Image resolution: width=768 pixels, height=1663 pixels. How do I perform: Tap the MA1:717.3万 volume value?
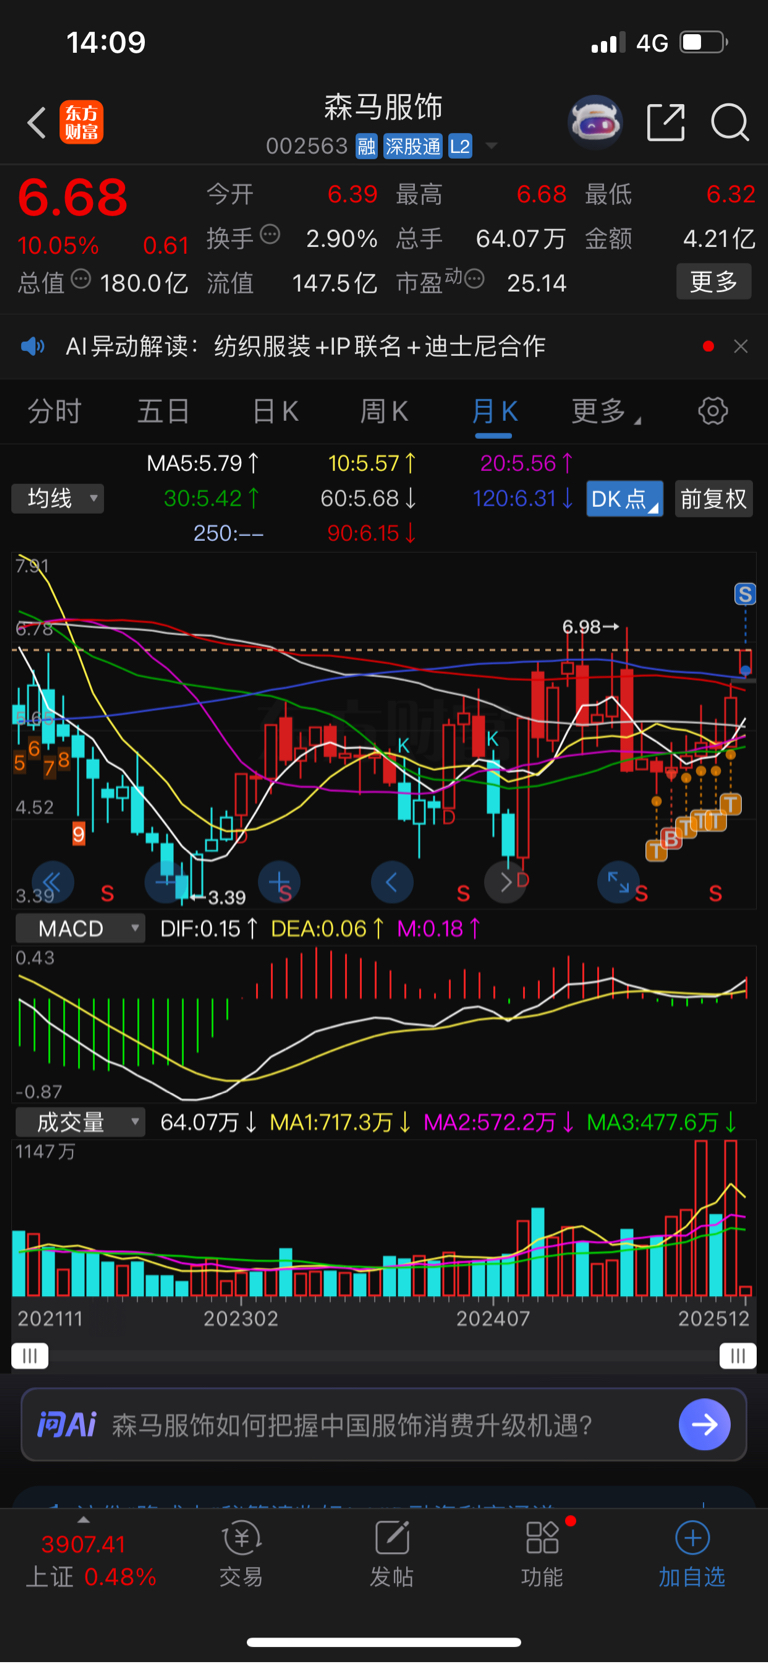340,1122
